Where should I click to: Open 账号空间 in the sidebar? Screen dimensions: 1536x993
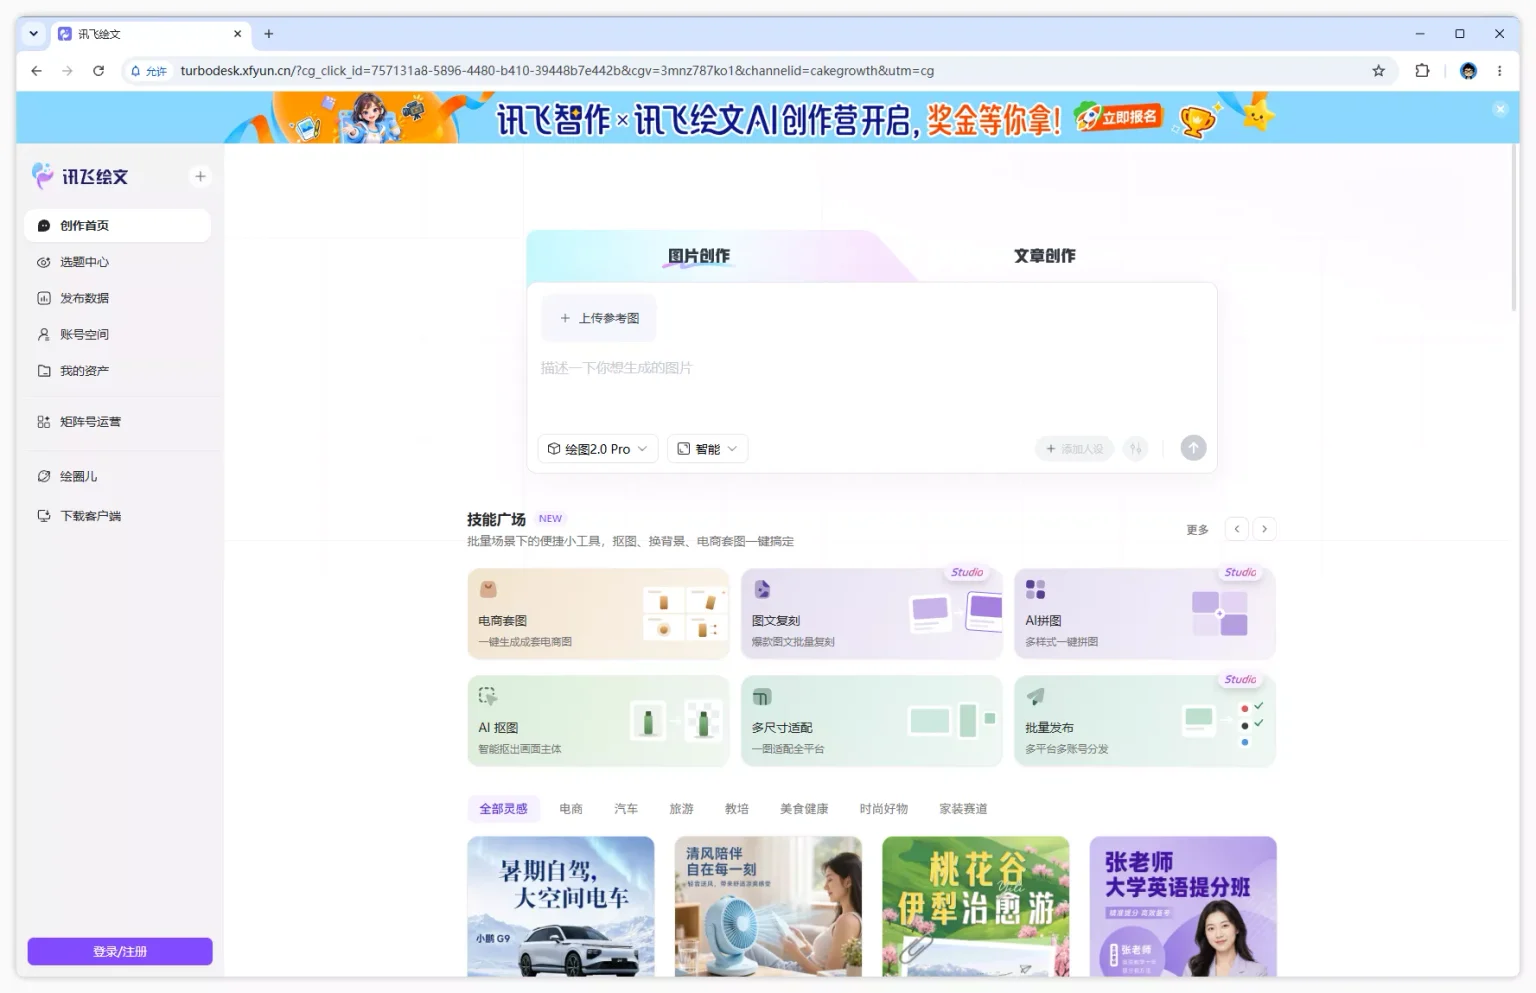pyautogui.click(x=117, y=334)
